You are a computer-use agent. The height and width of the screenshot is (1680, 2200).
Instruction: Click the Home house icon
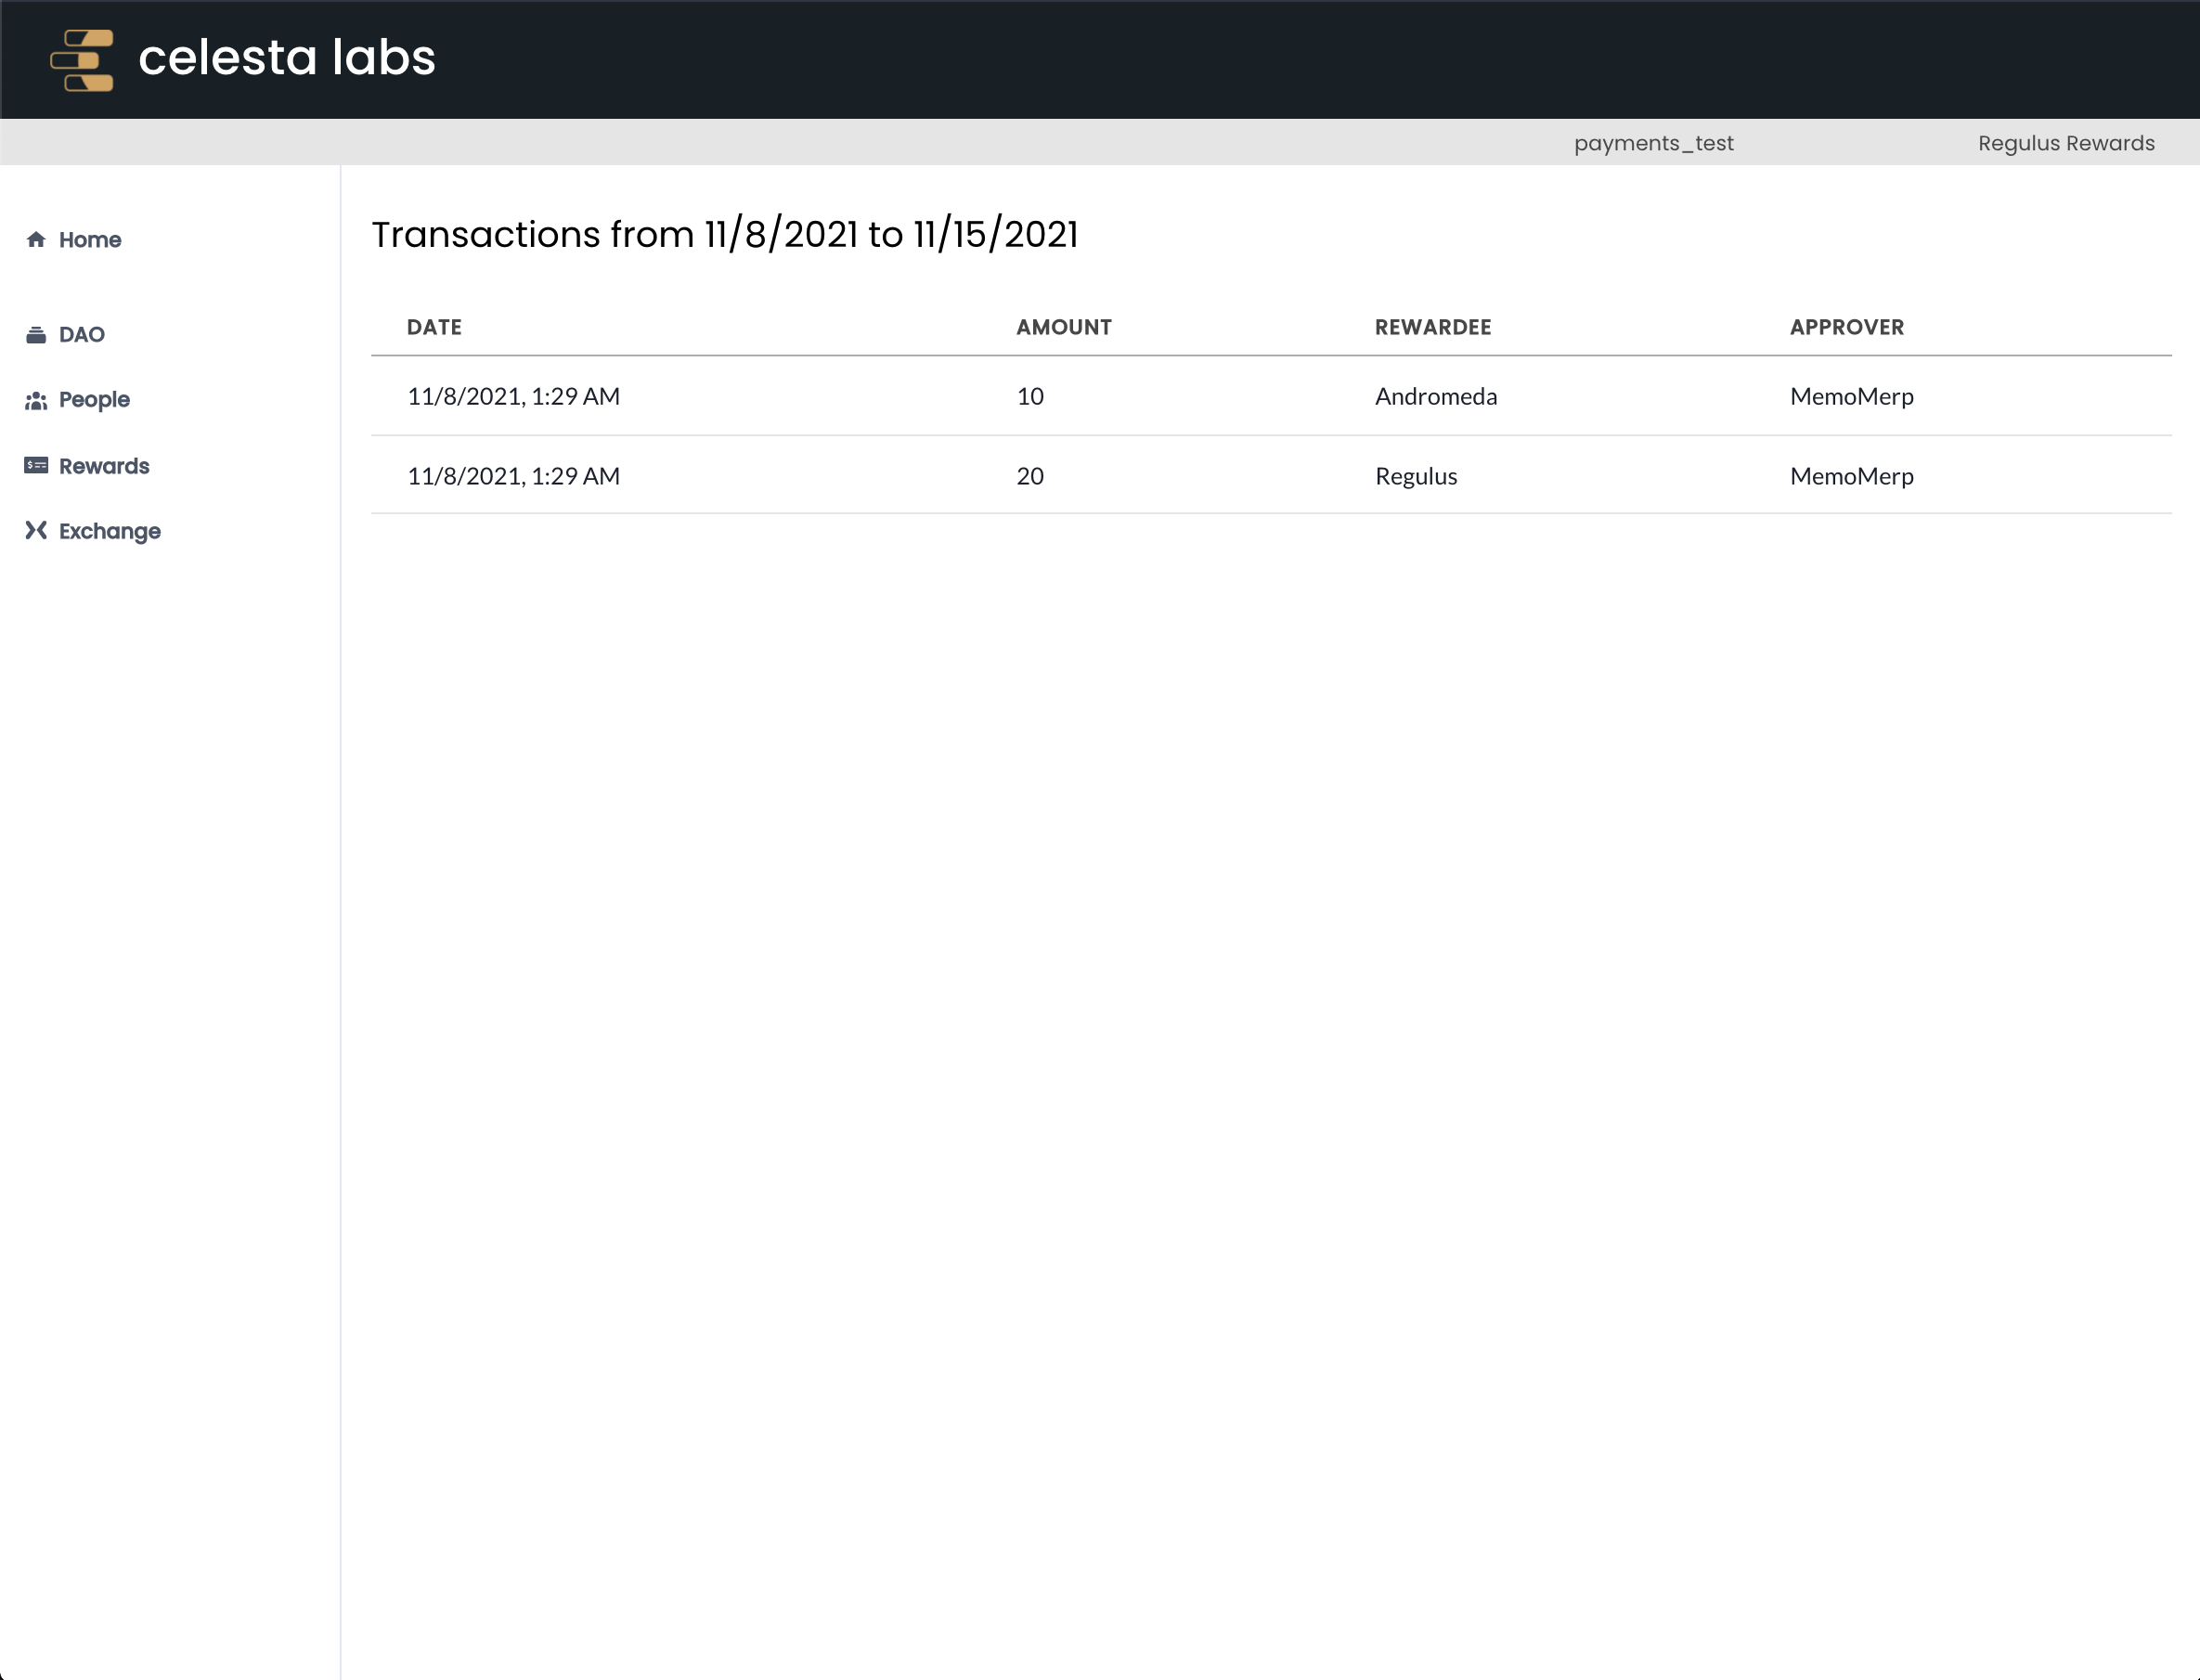pos(36,239)
